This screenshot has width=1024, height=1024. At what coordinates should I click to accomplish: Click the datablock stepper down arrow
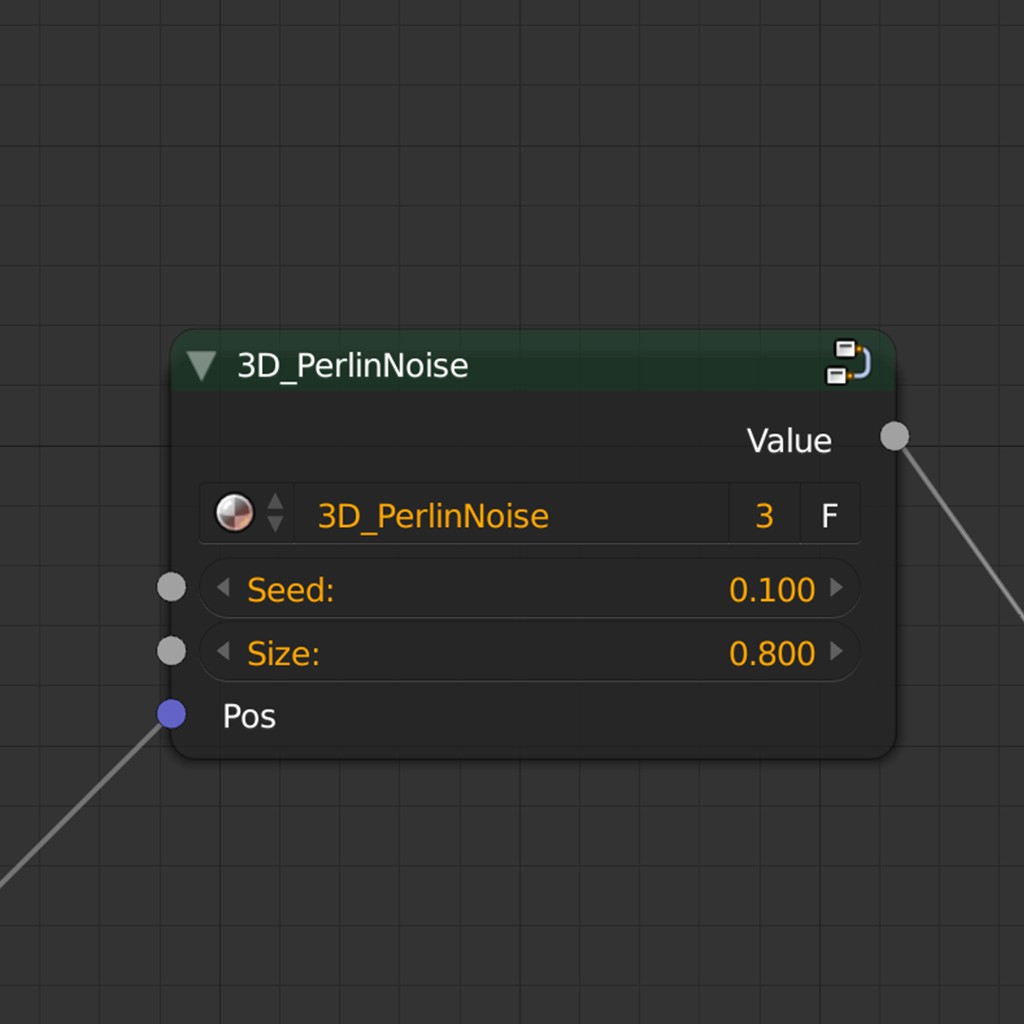click(x=277, y=526)
